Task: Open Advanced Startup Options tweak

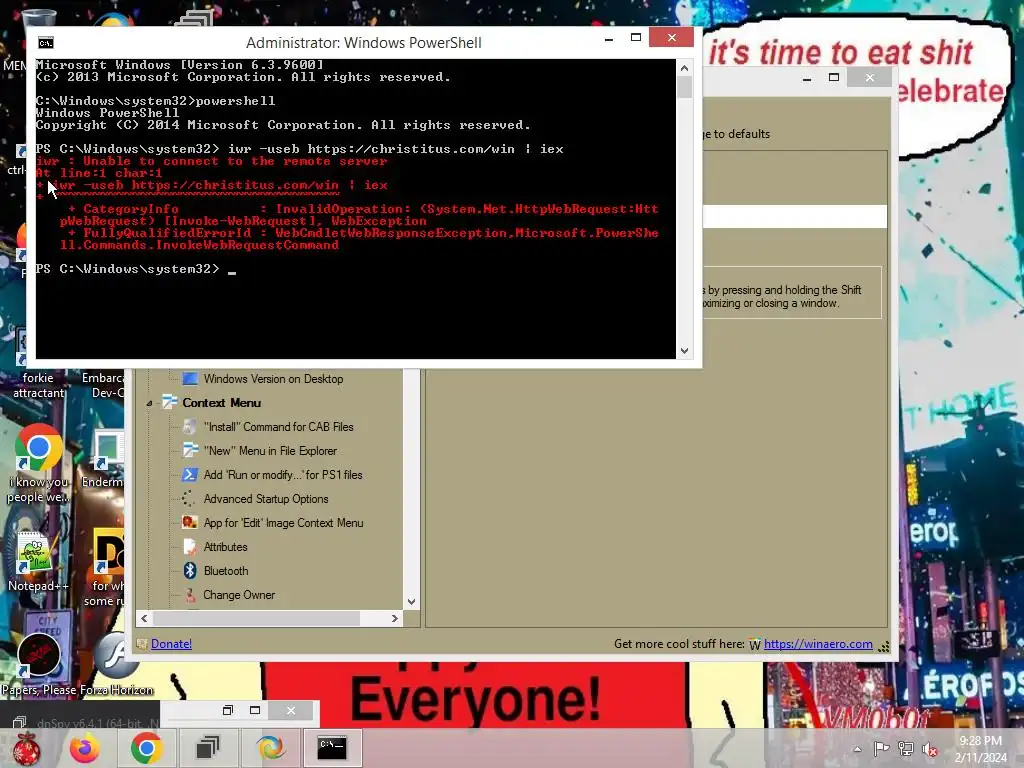Action: 266,499
